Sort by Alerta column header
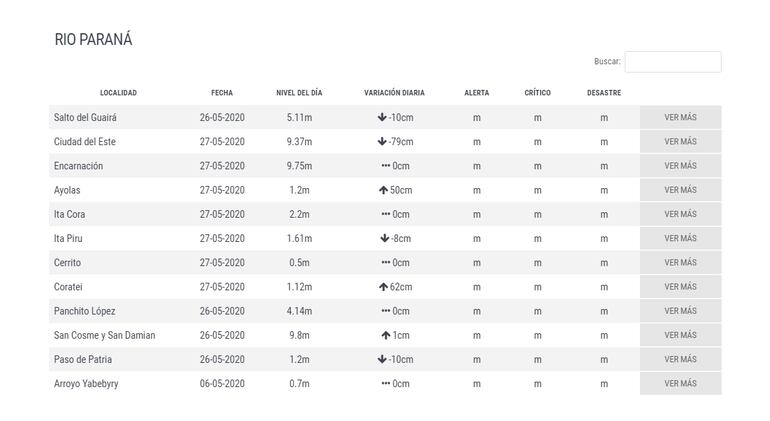This screenshot has height=421, width=770. (x=477, y=93)
